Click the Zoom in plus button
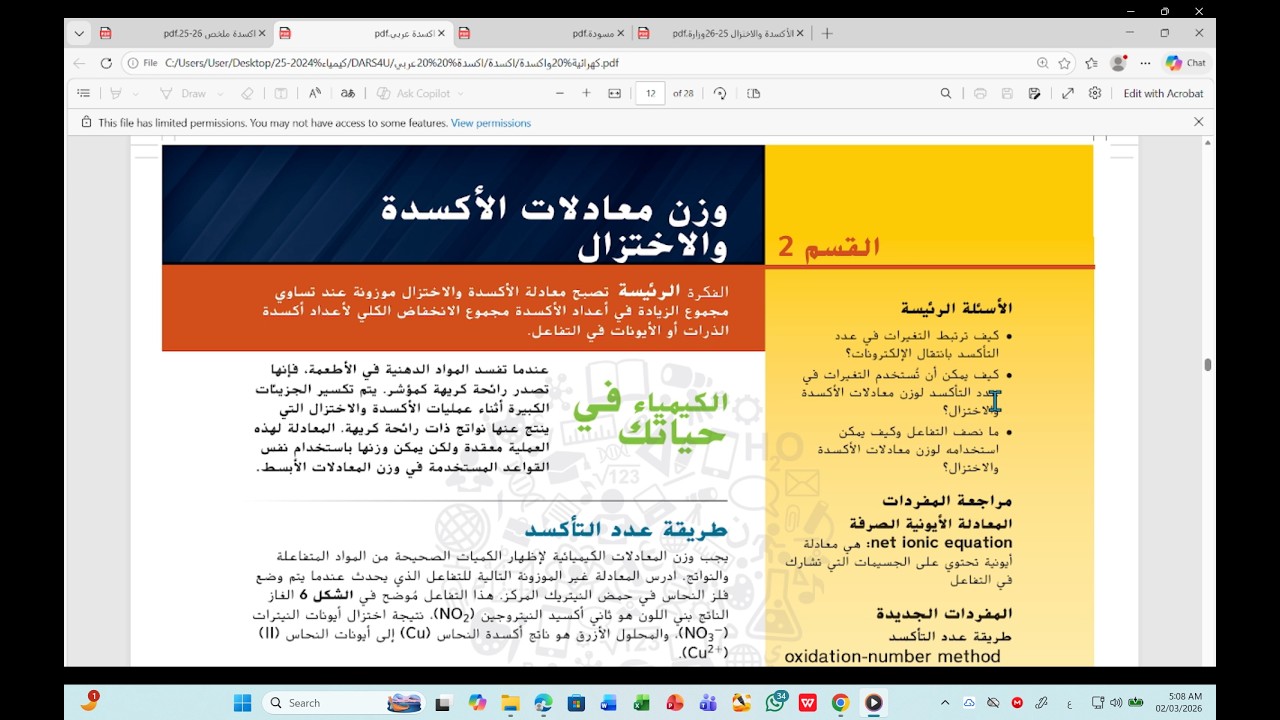Screen dimensions: 1280x720 pos(586,93)
